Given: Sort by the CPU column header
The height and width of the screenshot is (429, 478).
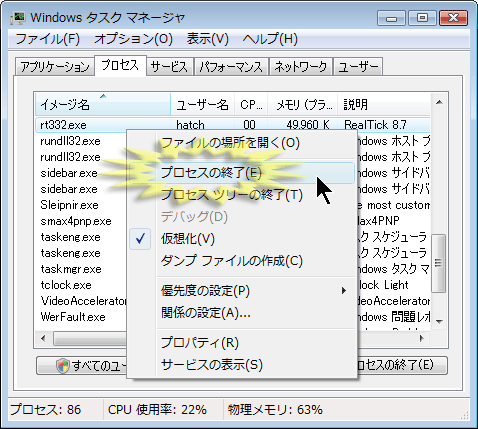Looking at the screenshot, I should click(x=251, y=105).
